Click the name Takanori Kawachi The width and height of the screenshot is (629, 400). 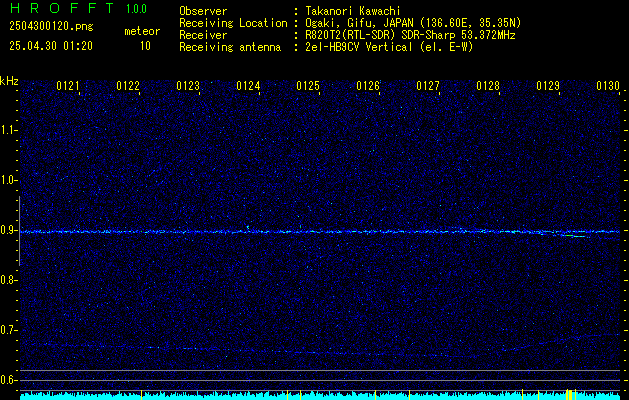[353, 11]
